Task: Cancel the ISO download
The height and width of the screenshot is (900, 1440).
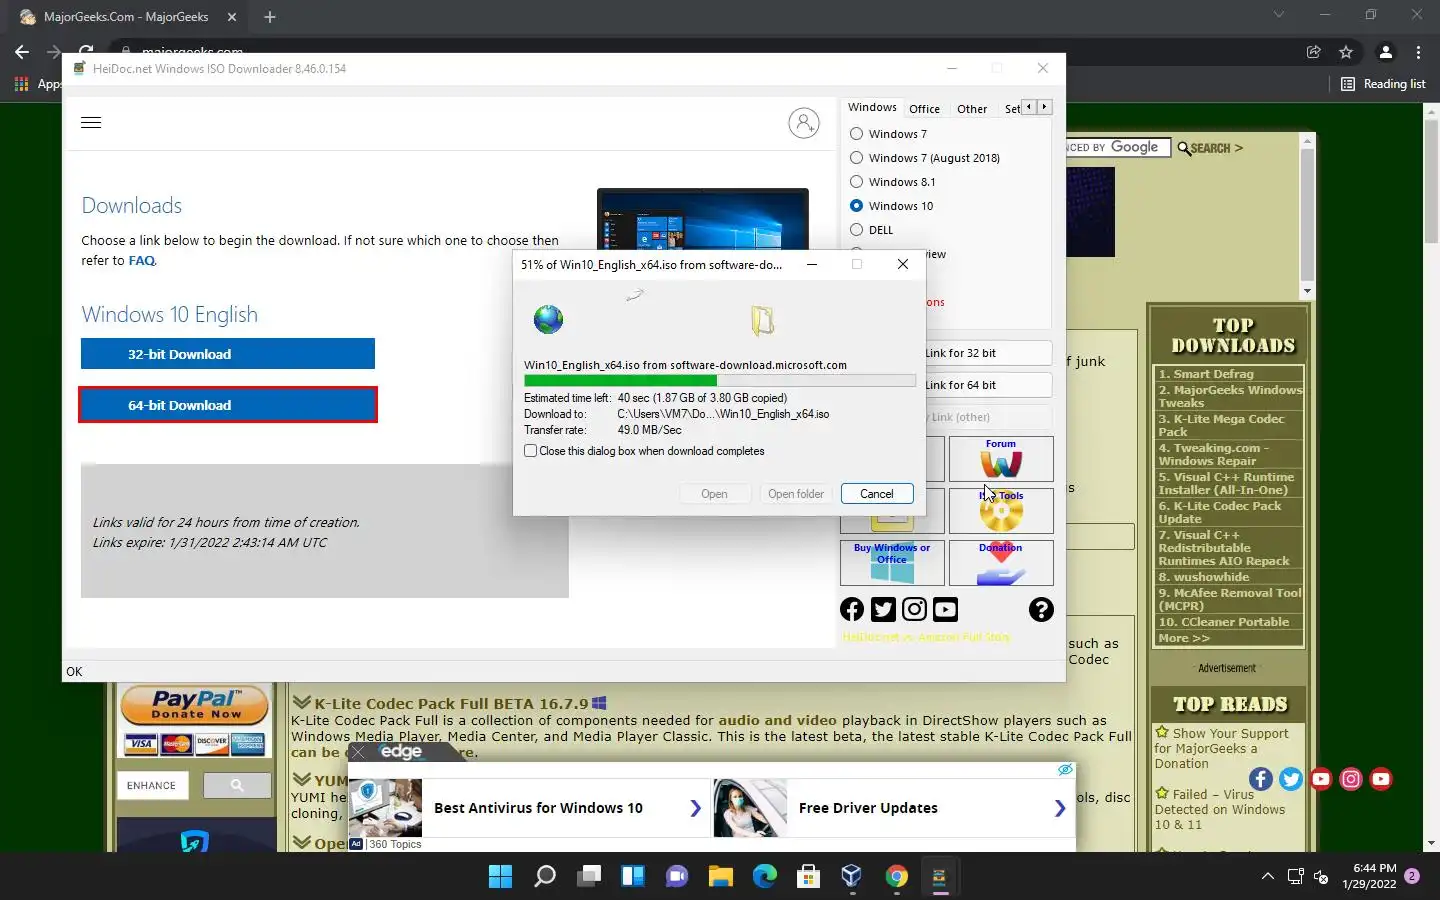Action: tap(877, 494)
